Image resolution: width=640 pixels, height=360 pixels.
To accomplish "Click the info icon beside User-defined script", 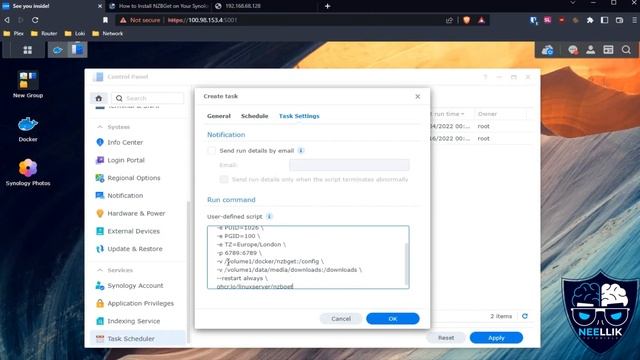I will click(269, 216).
